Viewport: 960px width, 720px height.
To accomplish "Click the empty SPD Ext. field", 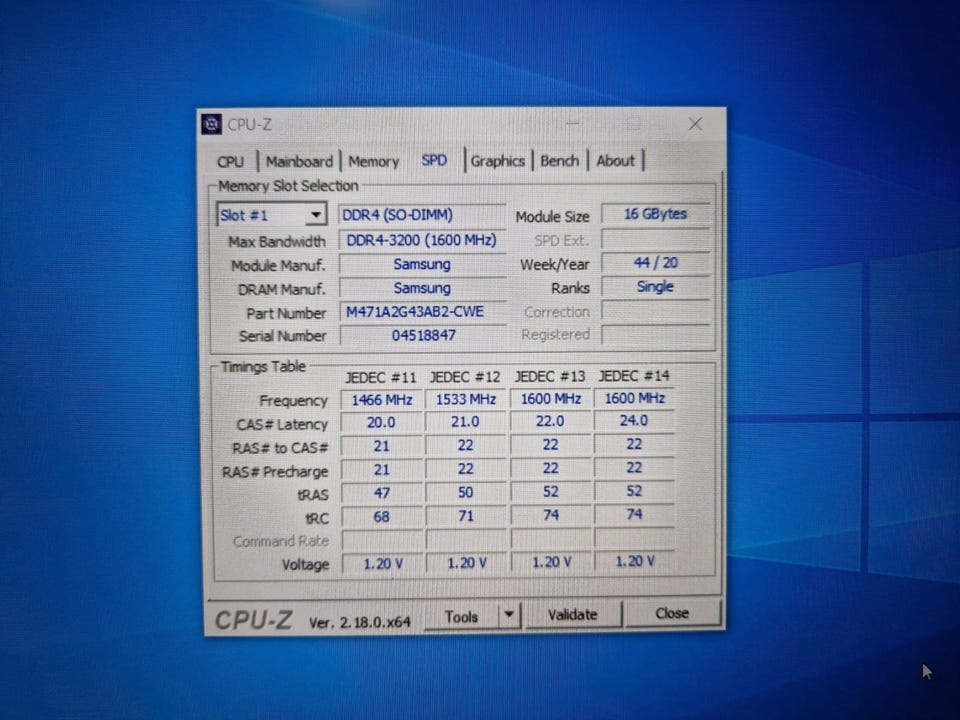I will pos(655,239).
